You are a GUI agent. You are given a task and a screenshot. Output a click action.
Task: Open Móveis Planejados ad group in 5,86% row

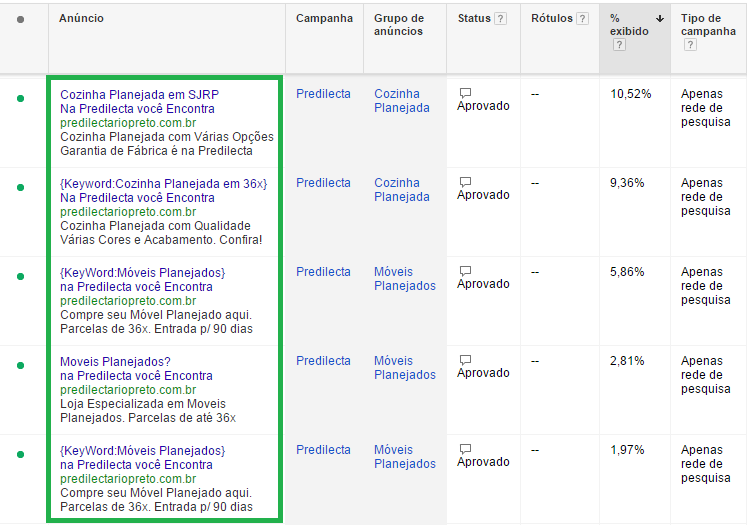(405, 279)
